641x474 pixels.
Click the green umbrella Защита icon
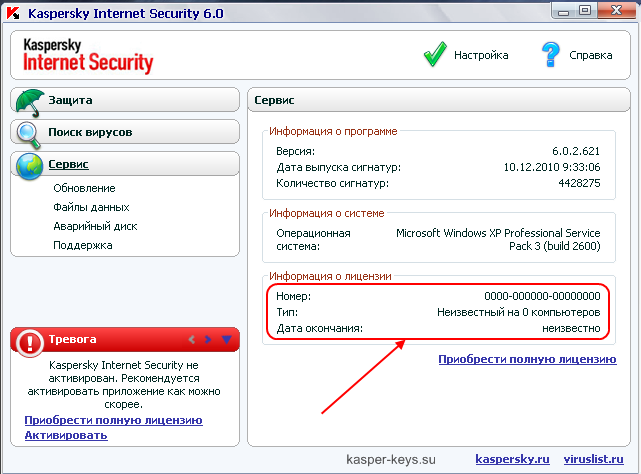click(30, 100)
